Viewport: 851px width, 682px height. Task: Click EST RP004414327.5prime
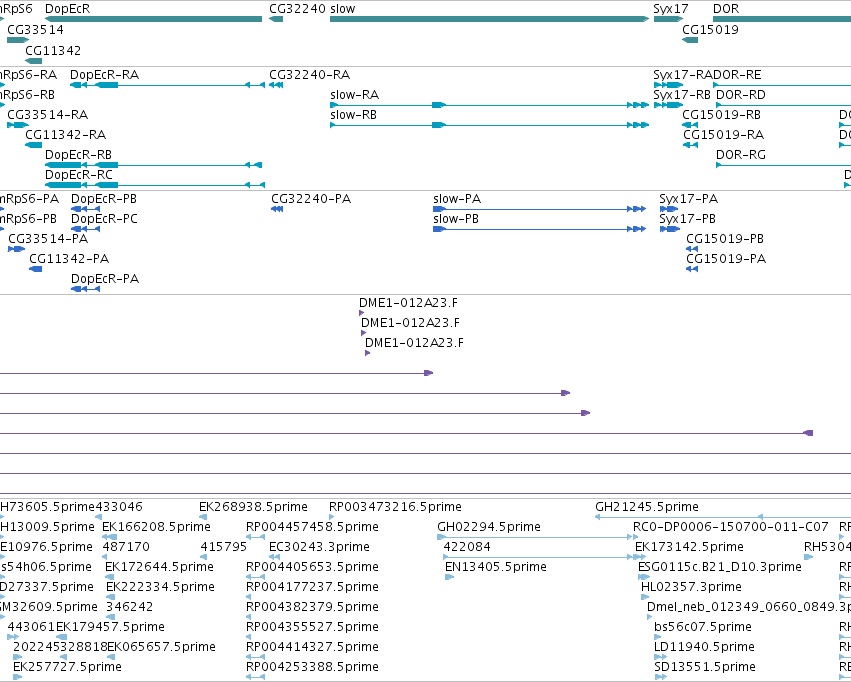coord(255,657)
